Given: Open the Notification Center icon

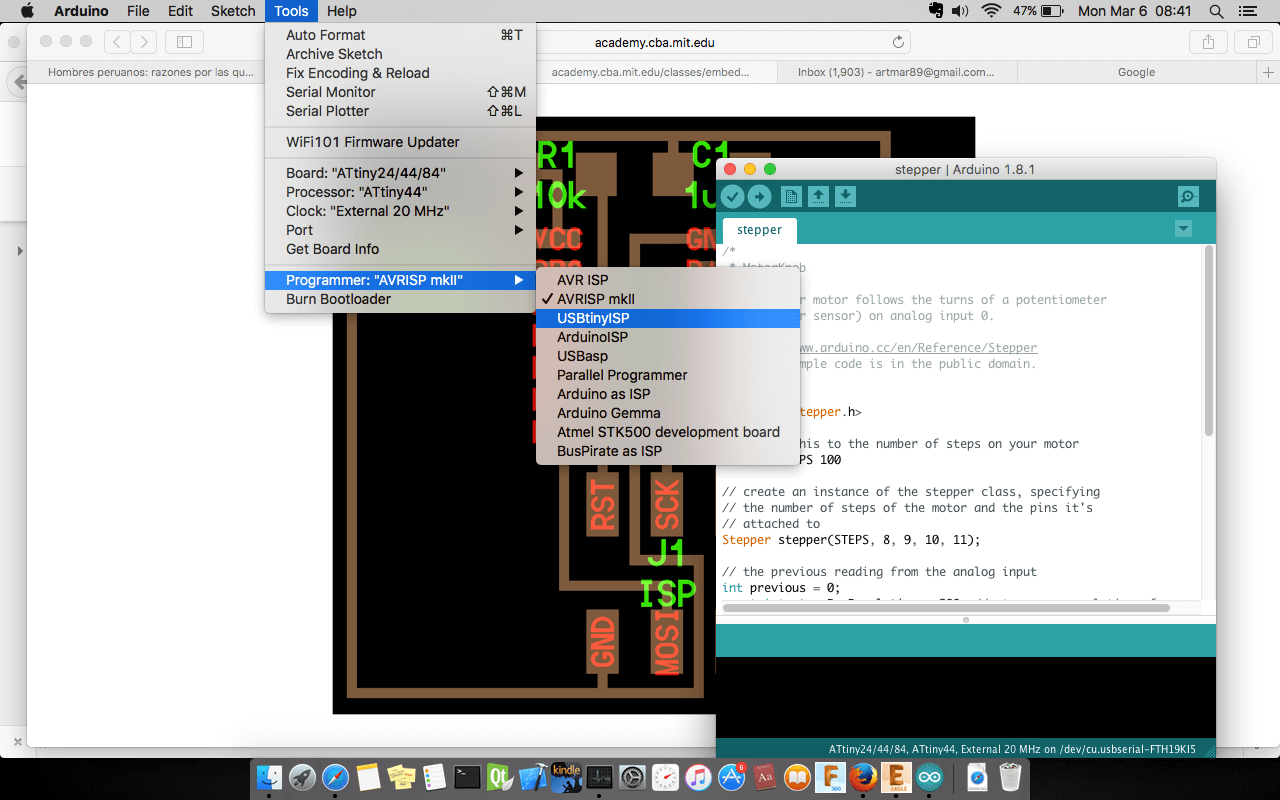Looking at the screenshot, I should pyautogui.click(x=1246, y=11).
